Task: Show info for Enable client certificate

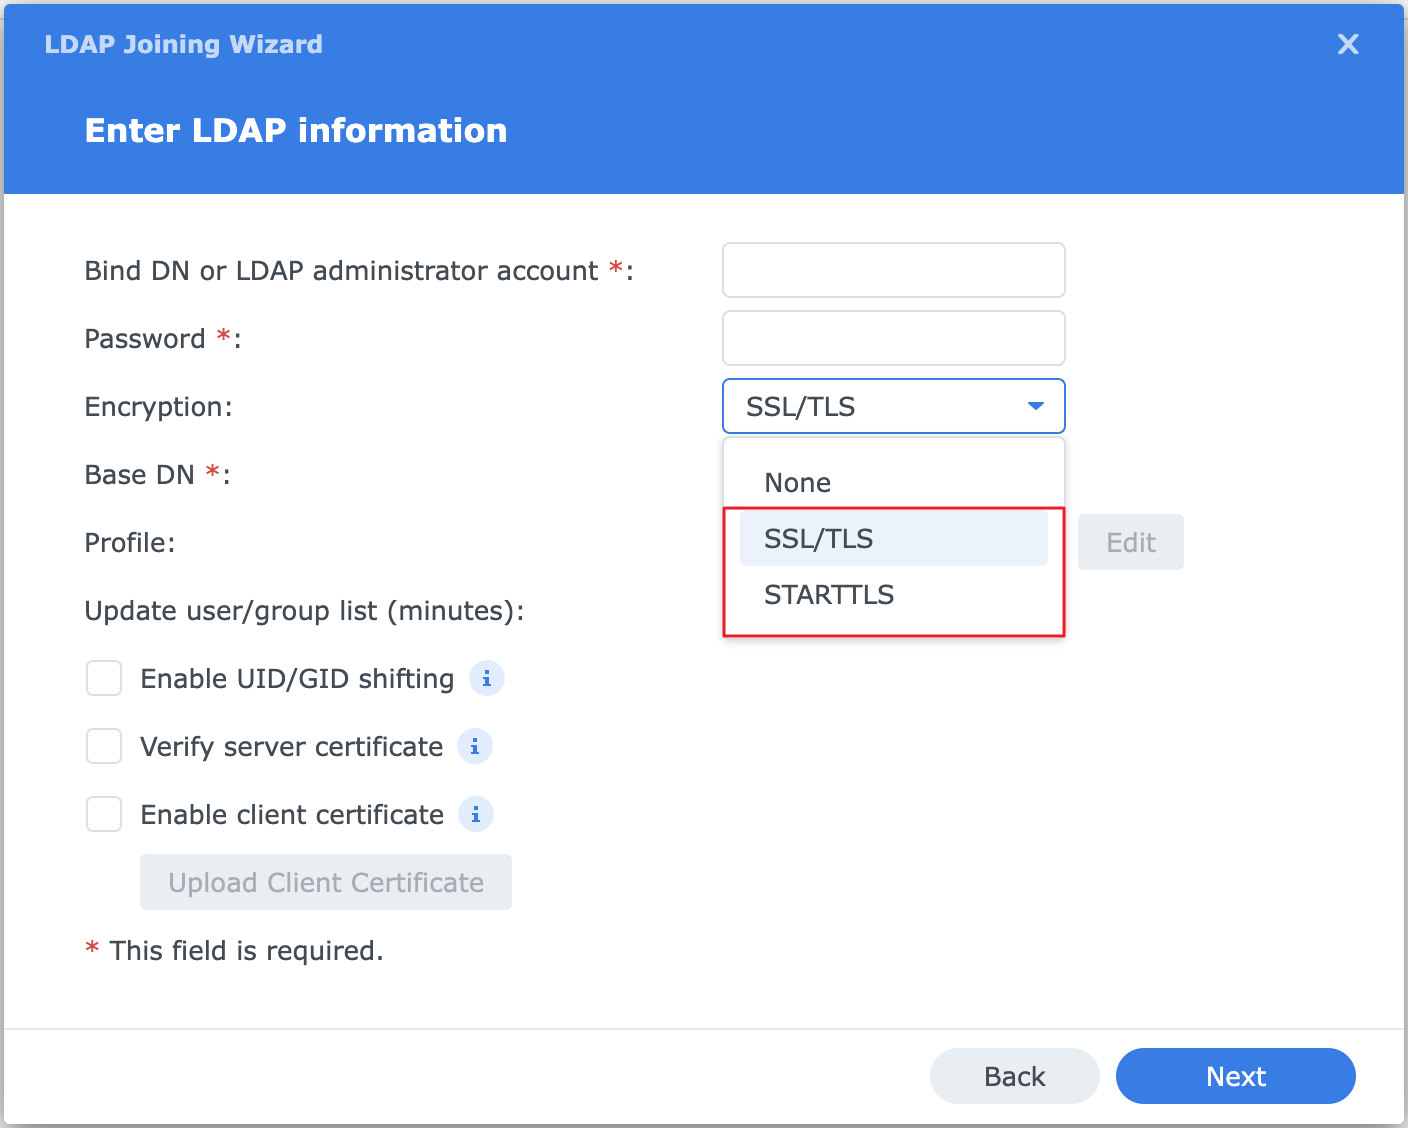Action: pos(476,814)
